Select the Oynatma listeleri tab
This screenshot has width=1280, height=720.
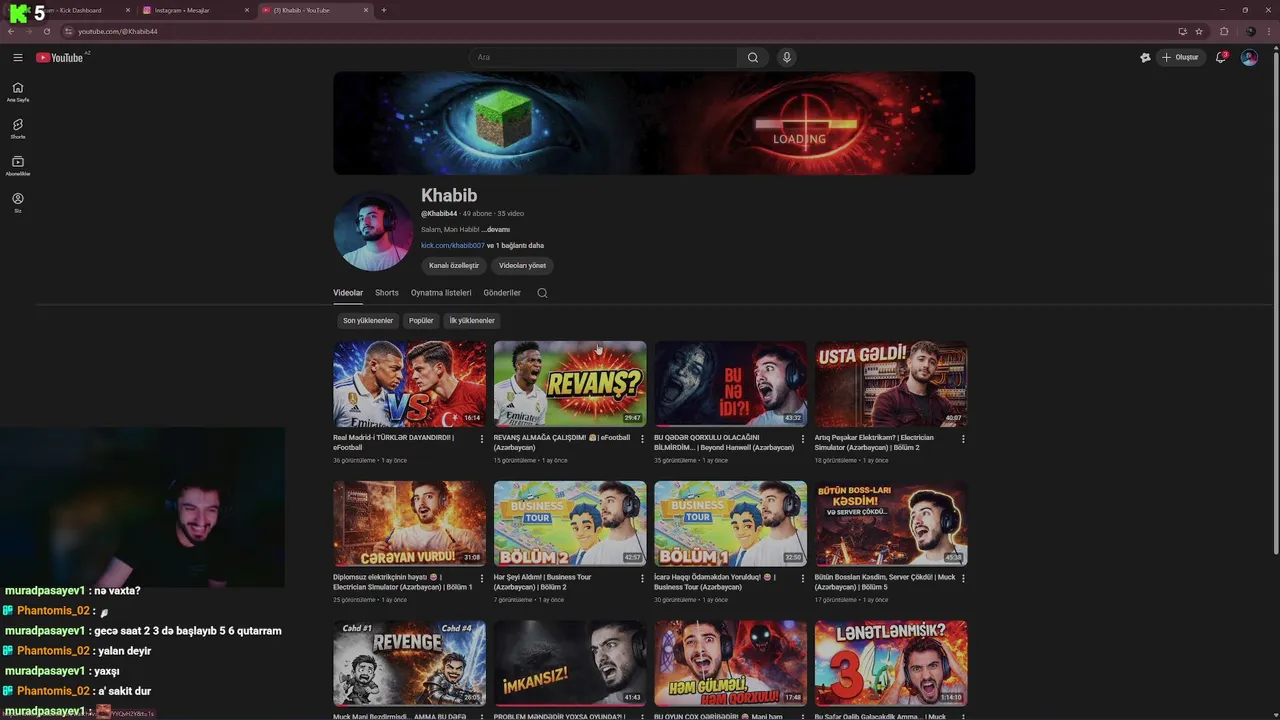click(x=441, y=293)
